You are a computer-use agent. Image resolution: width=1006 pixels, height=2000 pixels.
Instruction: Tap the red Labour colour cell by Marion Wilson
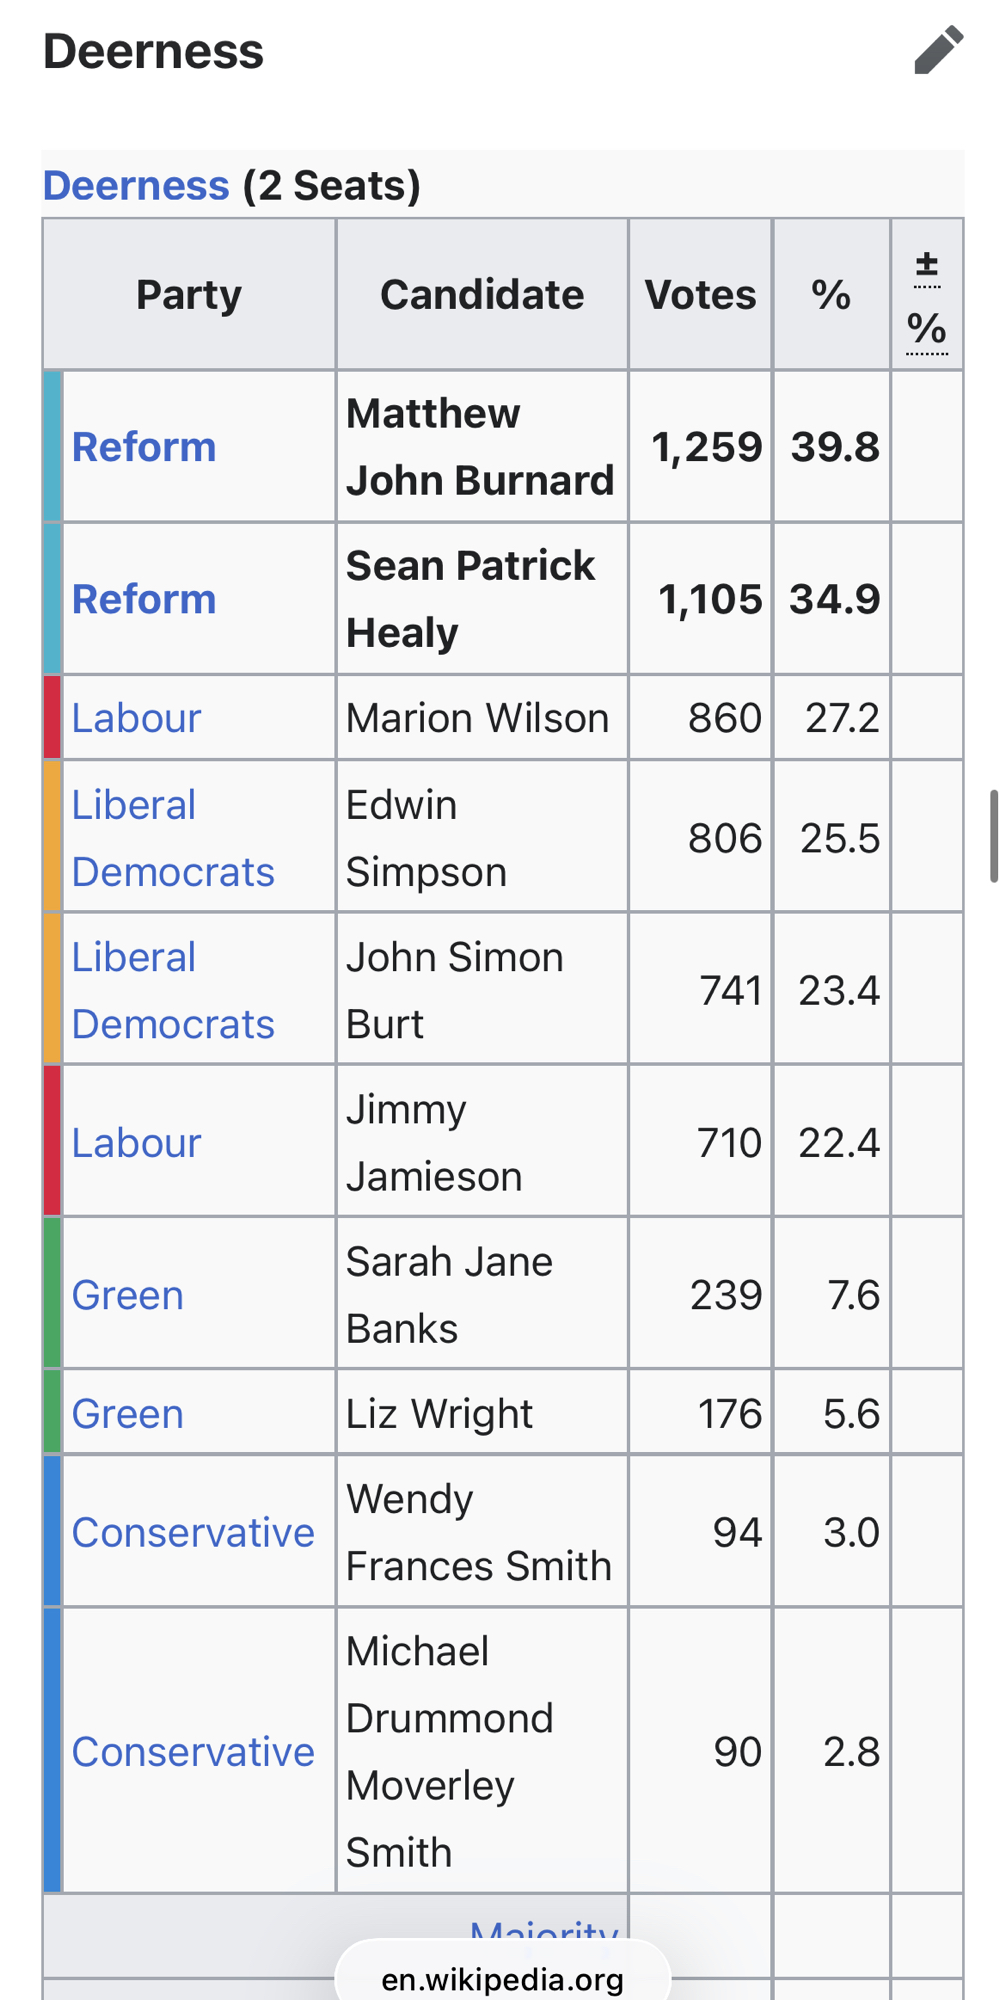pos(53,718)
